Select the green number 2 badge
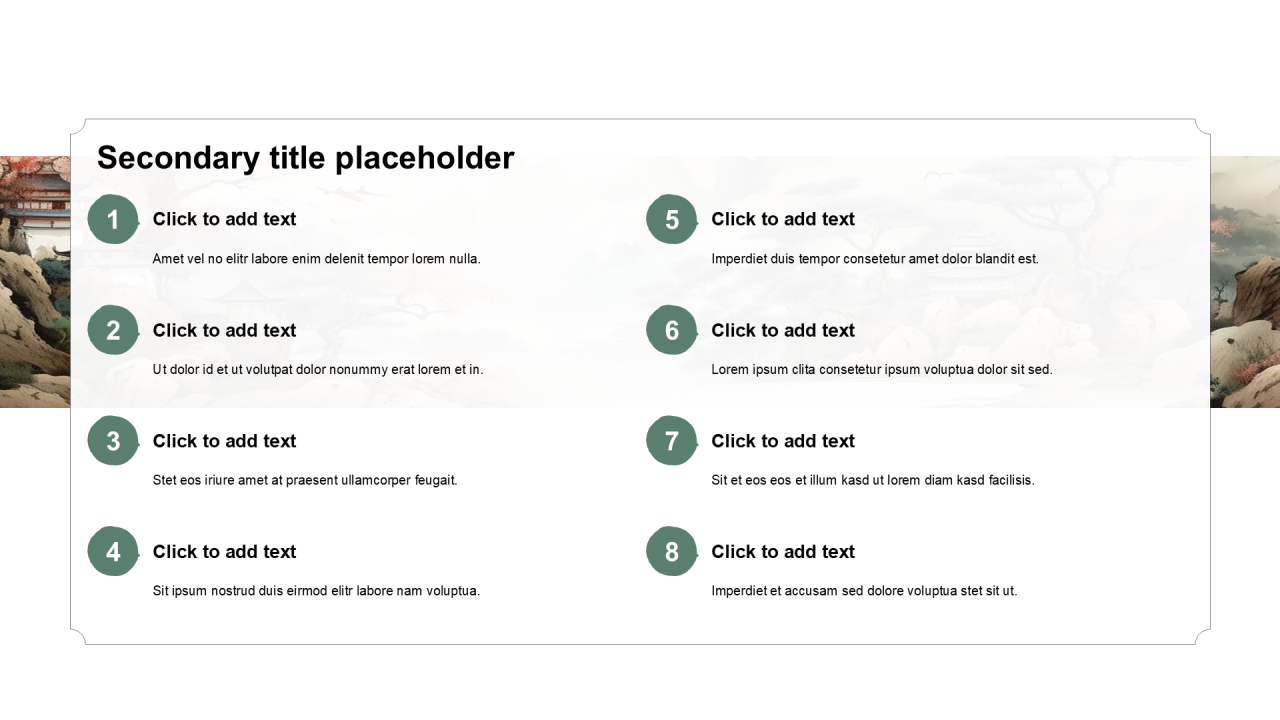The image size is (1280, 720). 113,331
